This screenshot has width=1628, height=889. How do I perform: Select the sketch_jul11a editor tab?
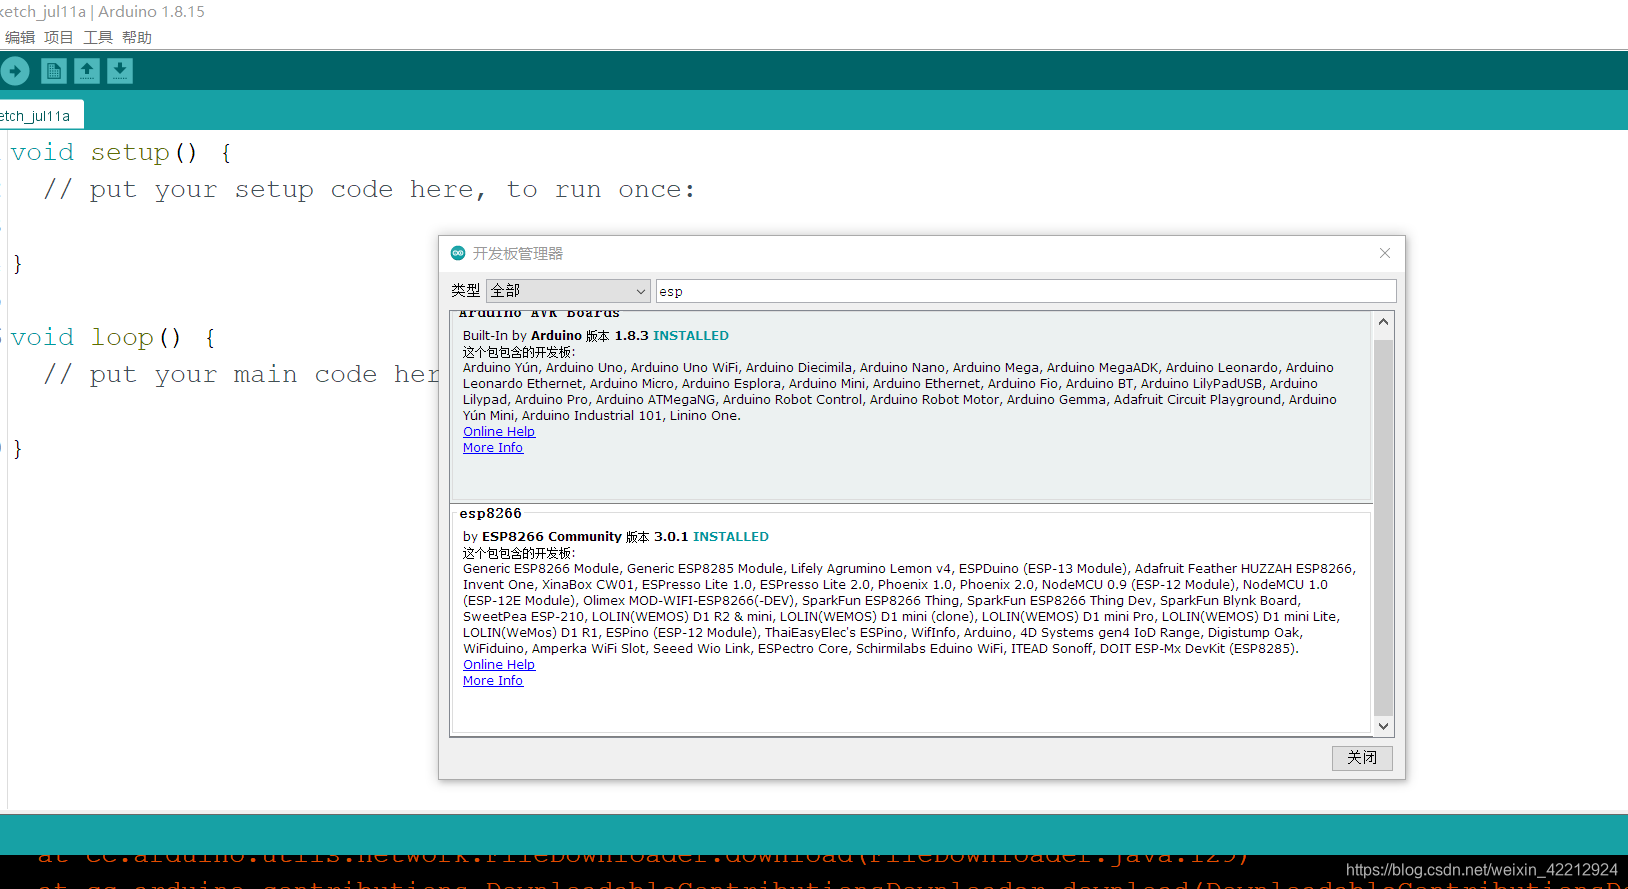pos(36,116)
